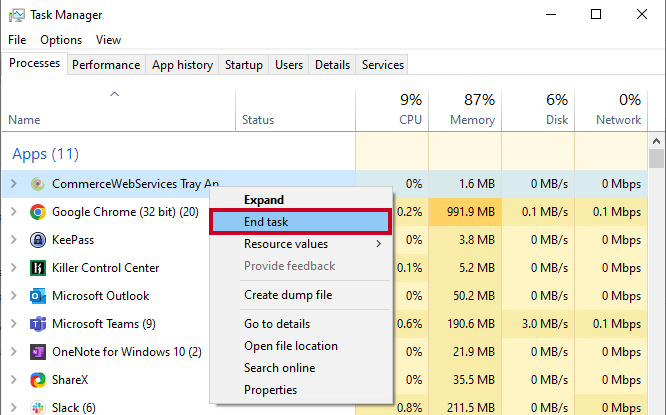
Task: Click OneNote's 21.9 MB memory cell
Action: point(465,352)
